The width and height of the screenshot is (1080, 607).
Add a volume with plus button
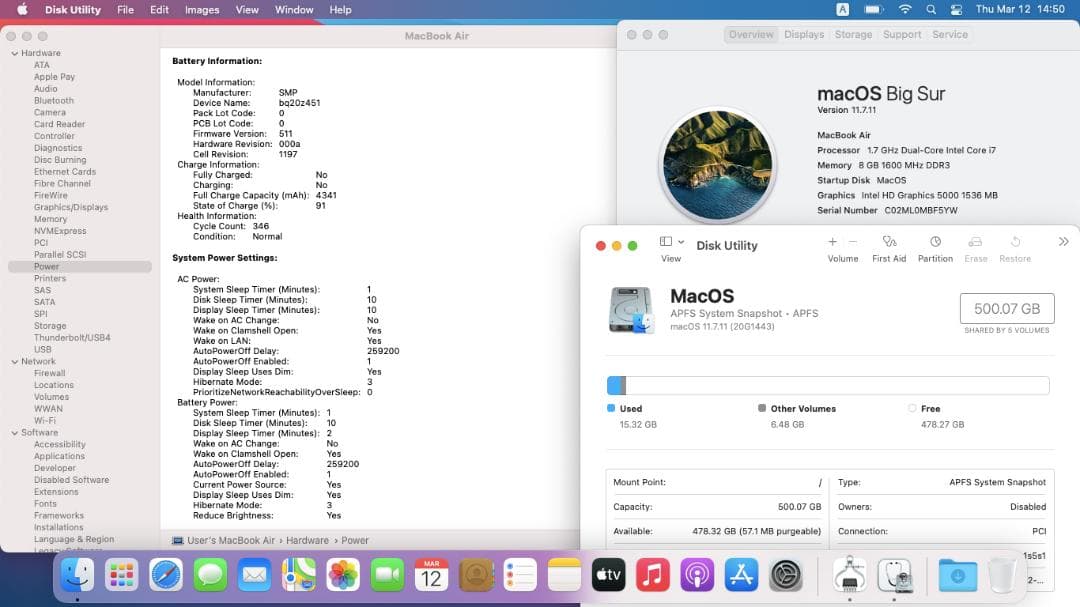pos(832,242)
